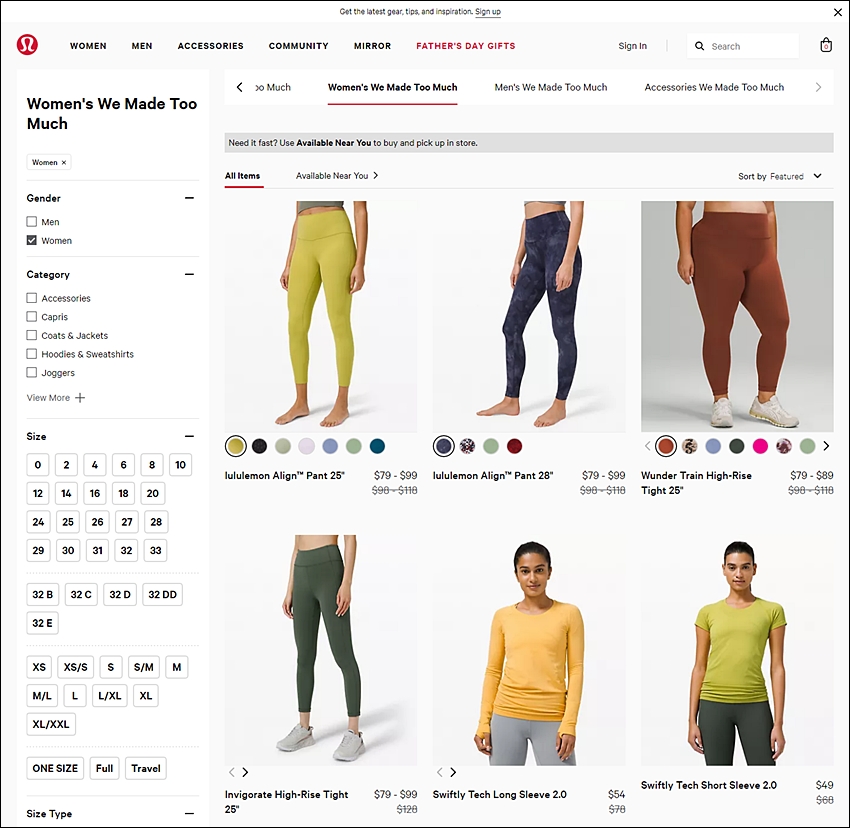Toggle size XS/S filter
Screen dimensions: 850x828
pyautogui.click(x=75, y=667)
